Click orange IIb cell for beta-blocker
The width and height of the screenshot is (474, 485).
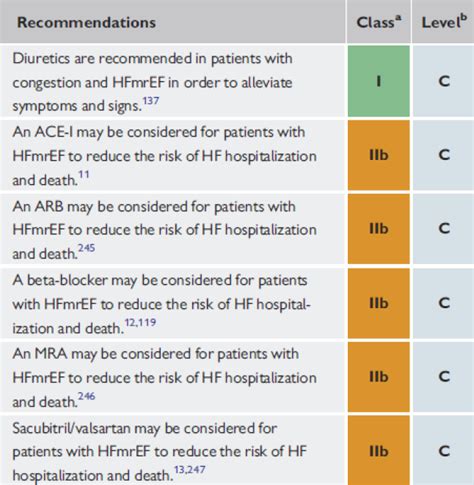tap(379, 303)
